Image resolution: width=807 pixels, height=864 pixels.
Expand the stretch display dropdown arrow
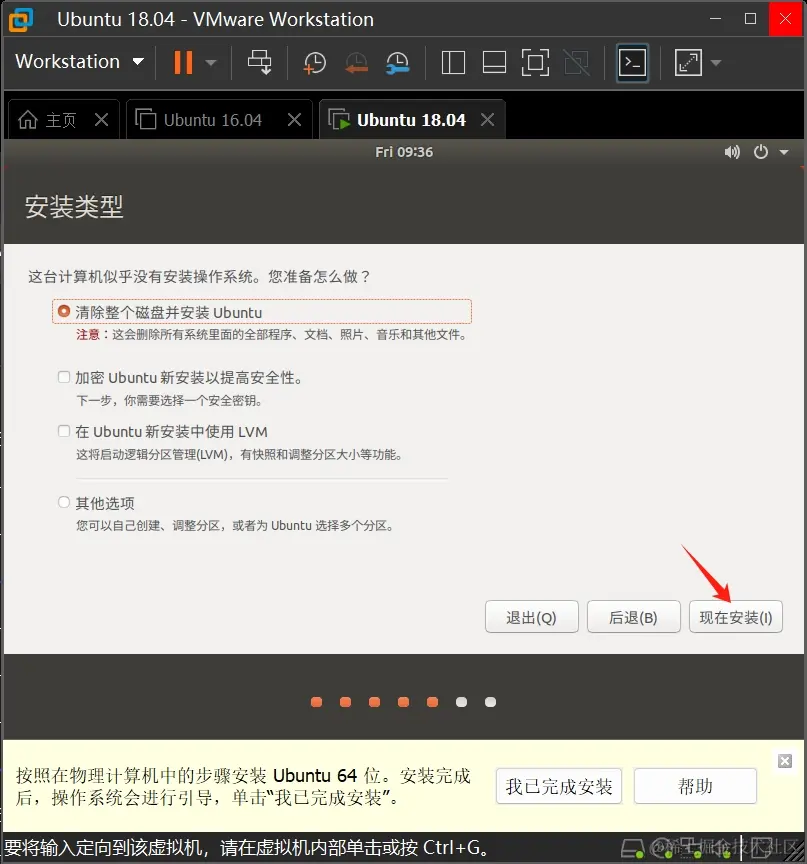pyautogui.click(x=716, y=63)
